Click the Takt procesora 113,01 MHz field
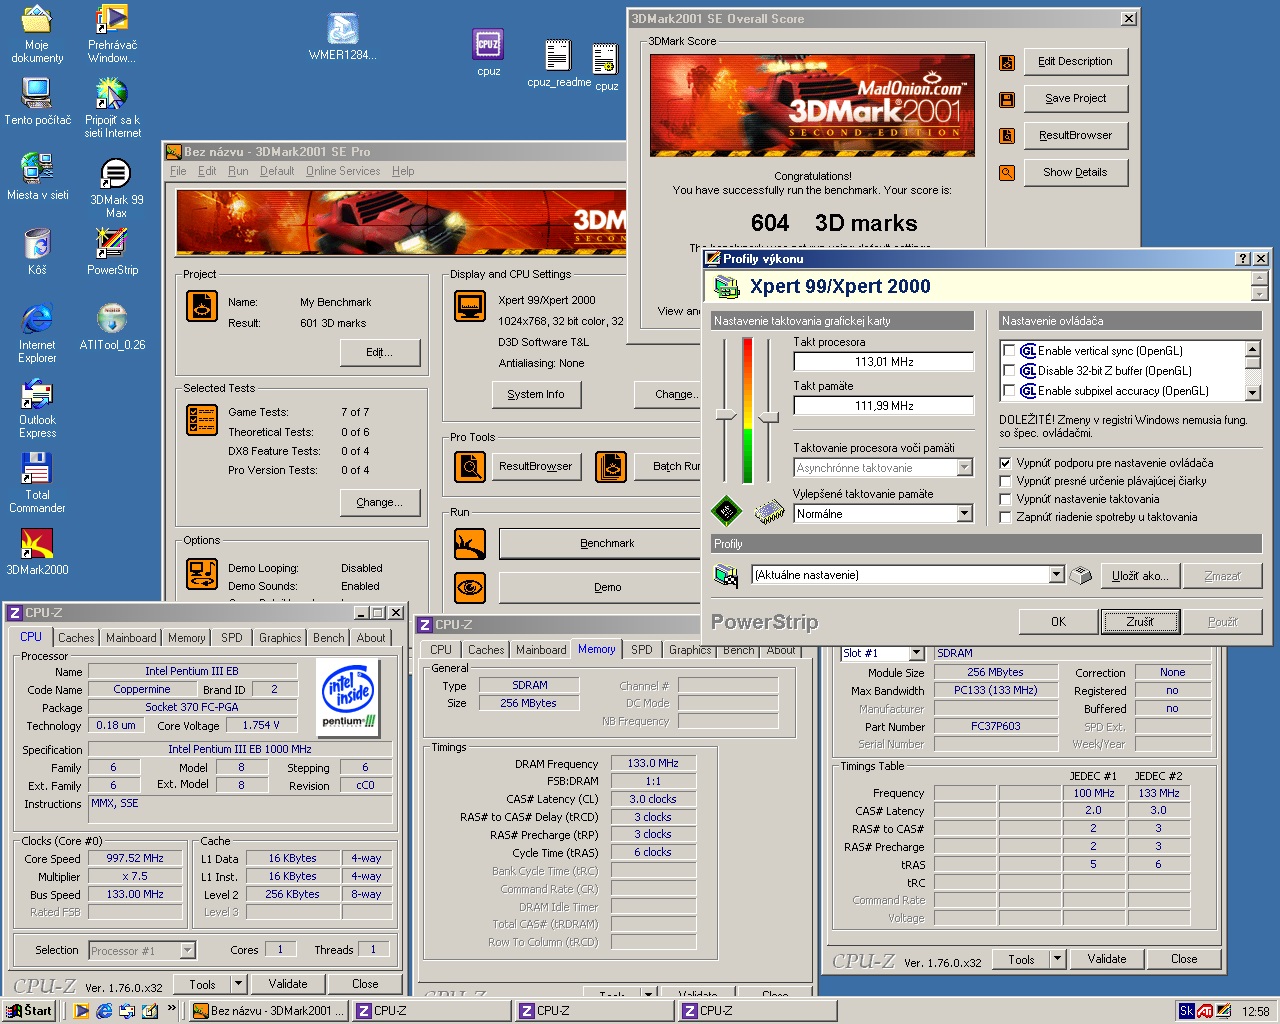1280x1024 pixels. [883, 362]
